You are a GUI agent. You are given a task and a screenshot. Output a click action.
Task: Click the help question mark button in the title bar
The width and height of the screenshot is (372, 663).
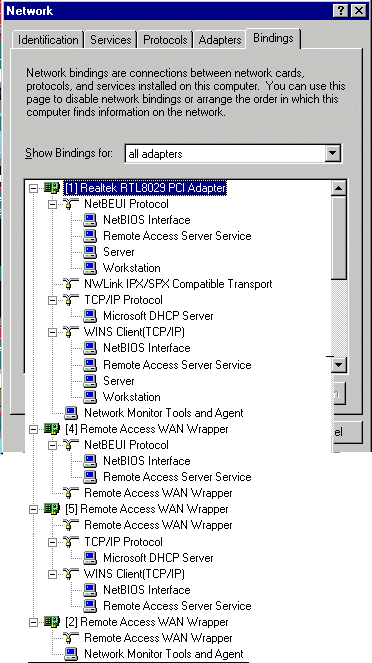342,11
